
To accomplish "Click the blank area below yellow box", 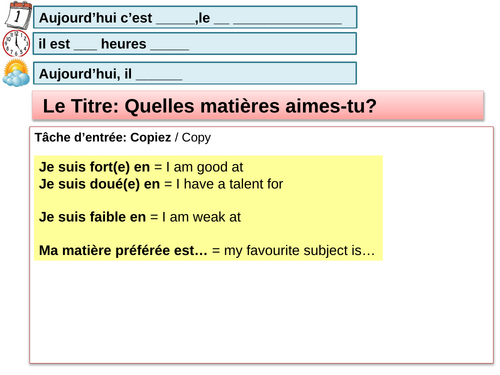I will tap(261, 312).
